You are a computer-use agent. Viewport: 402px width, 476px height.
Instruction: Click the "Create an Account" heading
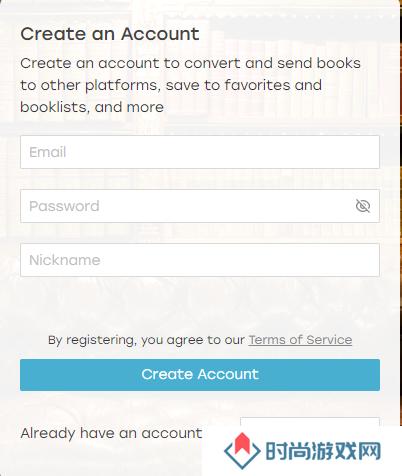(x=110, y=34)
